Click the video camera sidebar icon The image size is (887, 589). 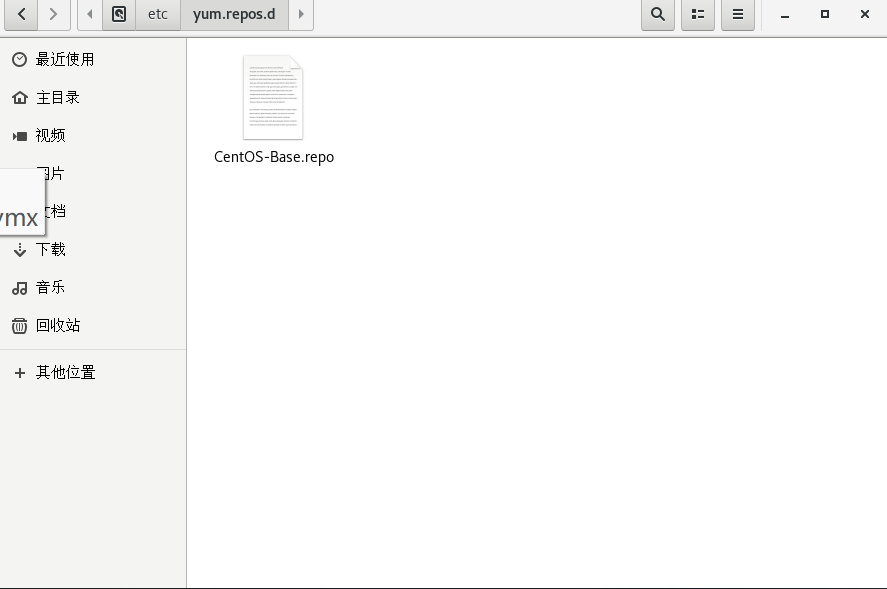(20, 136)
